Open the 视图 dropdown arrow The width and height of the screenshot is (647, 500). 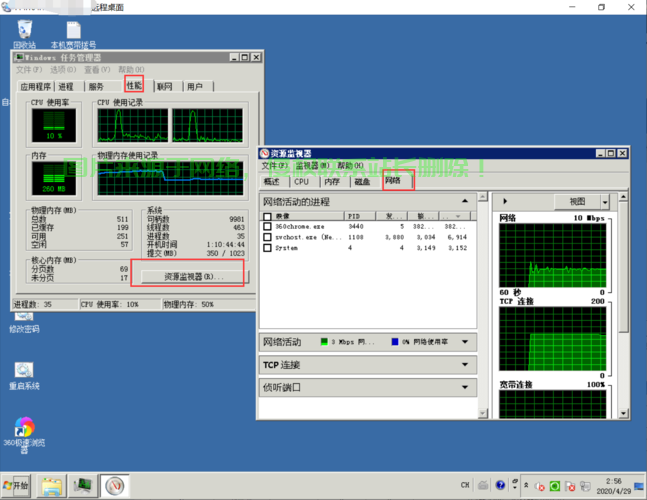click(605, 202)
